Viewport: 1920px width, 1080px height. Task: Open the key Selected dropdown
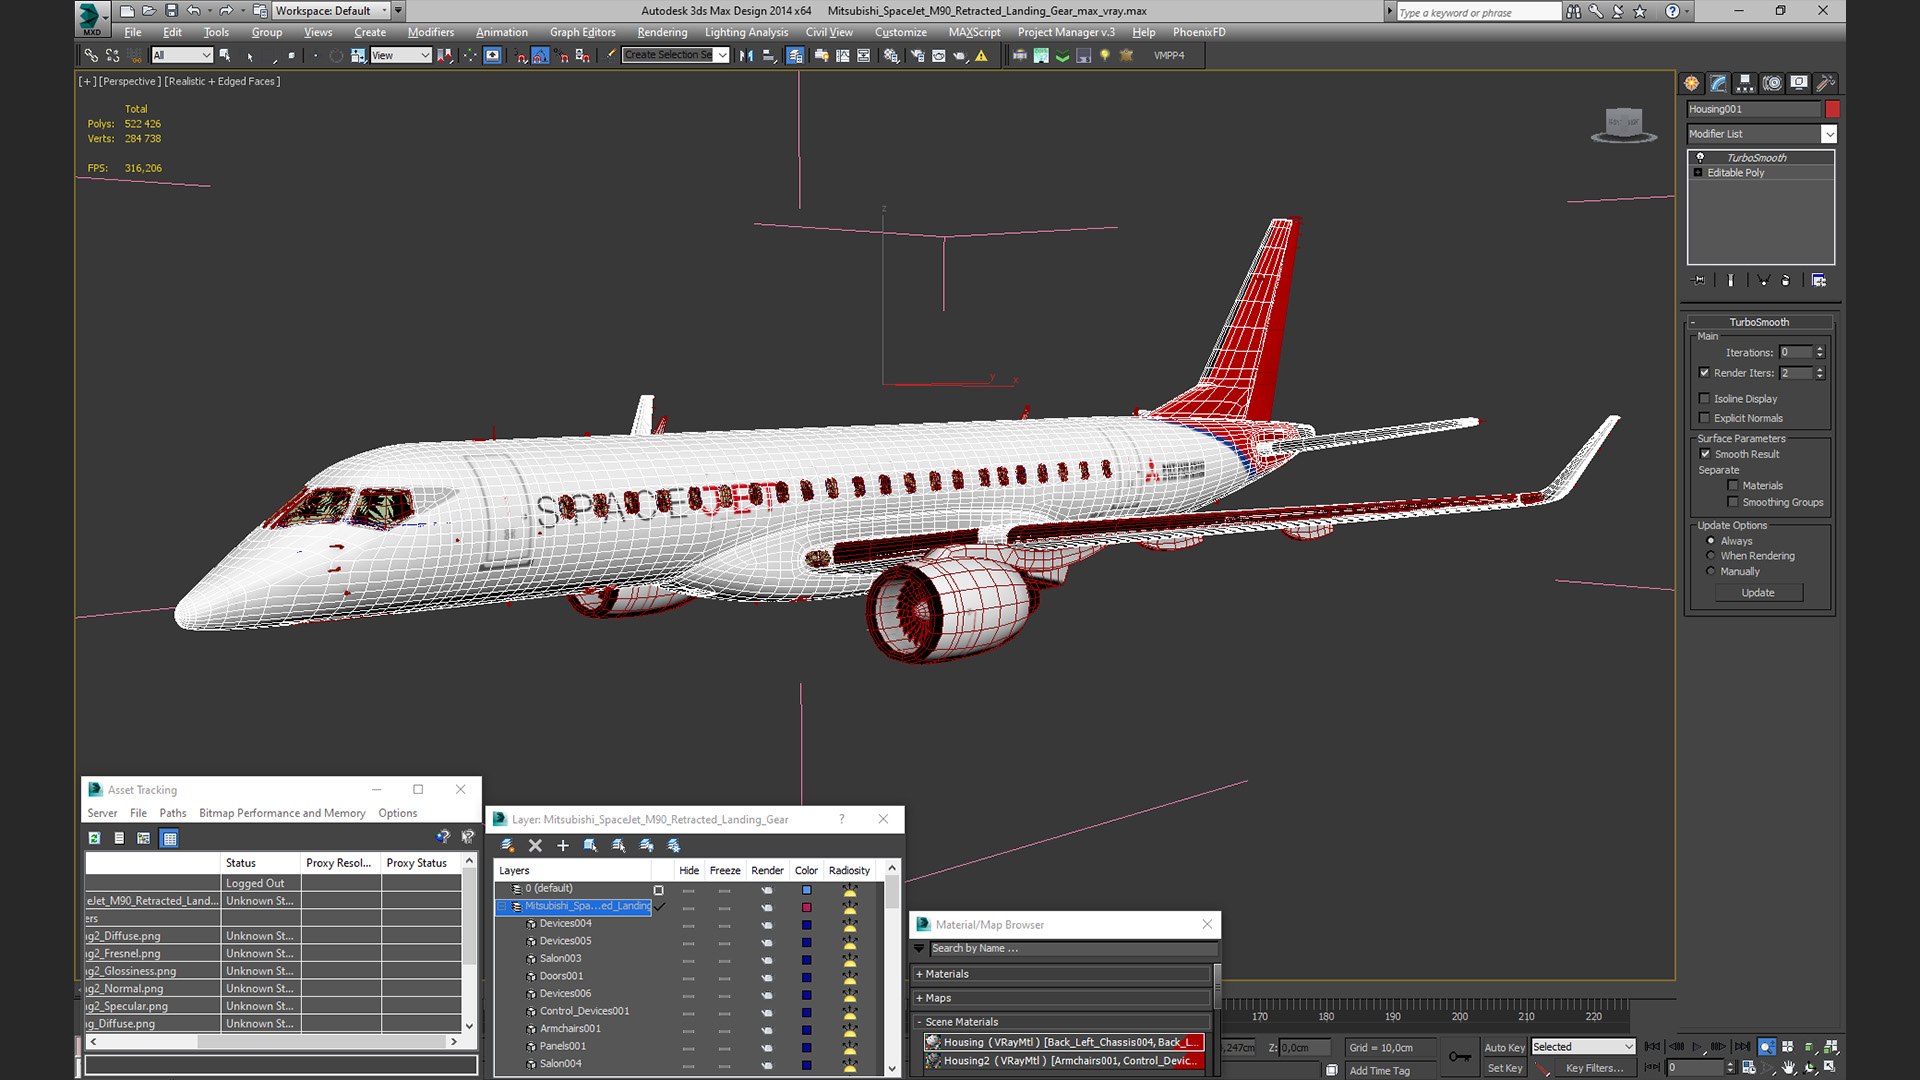(x=1583, y=1047)
